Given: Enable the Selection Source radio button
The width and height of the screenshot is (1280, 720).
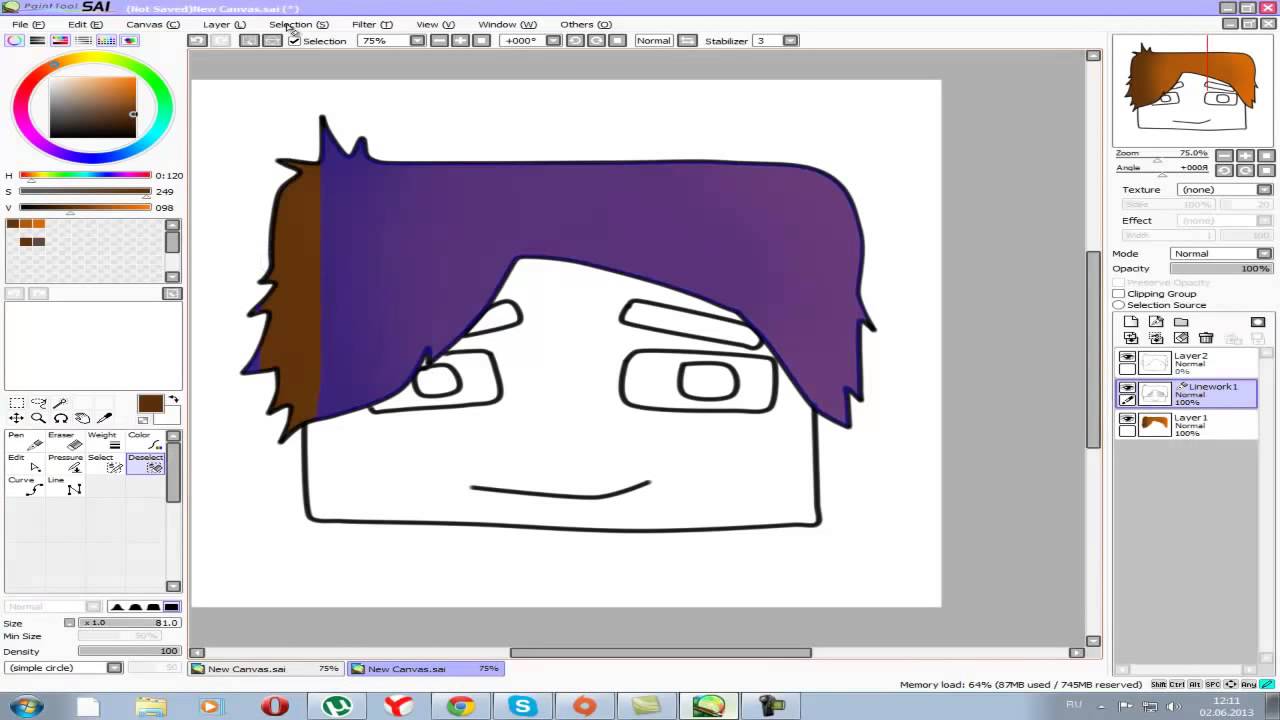Looking at the screenshot, I should pyautogui.click(x=1119, y=305).
